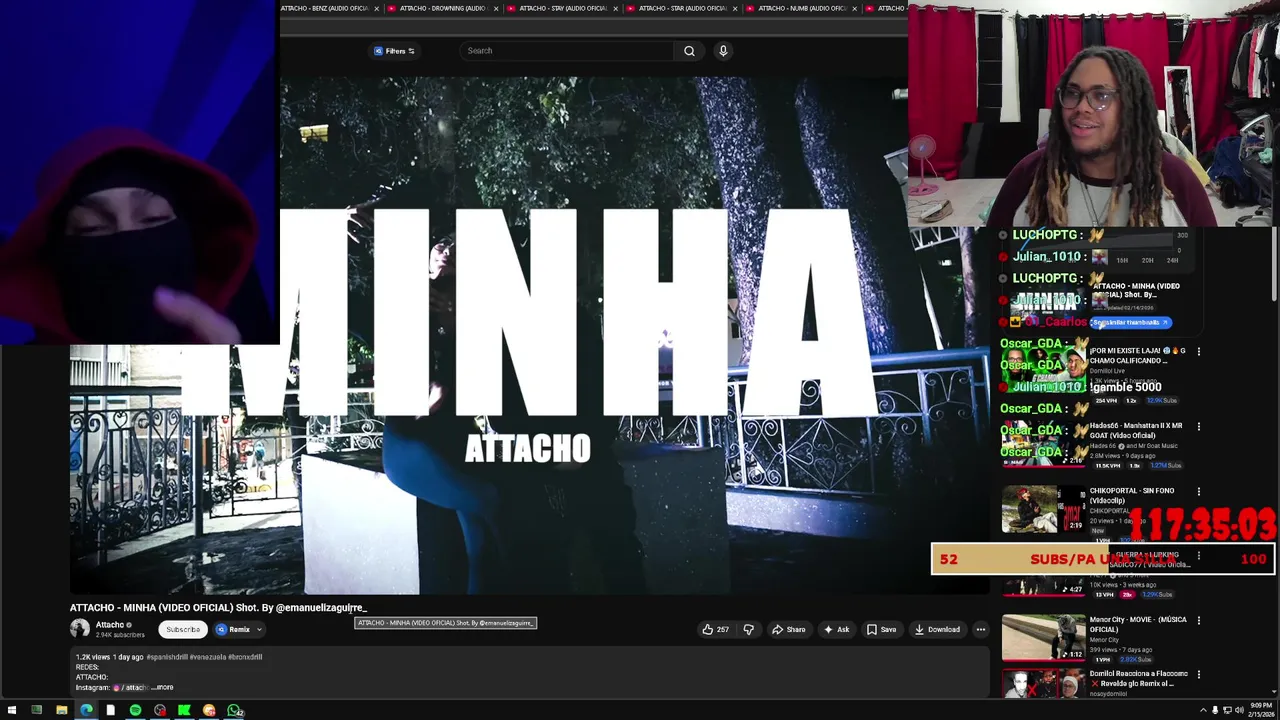Screen dimensions: 1280x720
Task: Like the video with thumbs up
Action: pyautogui.click(x=715, y=629)
